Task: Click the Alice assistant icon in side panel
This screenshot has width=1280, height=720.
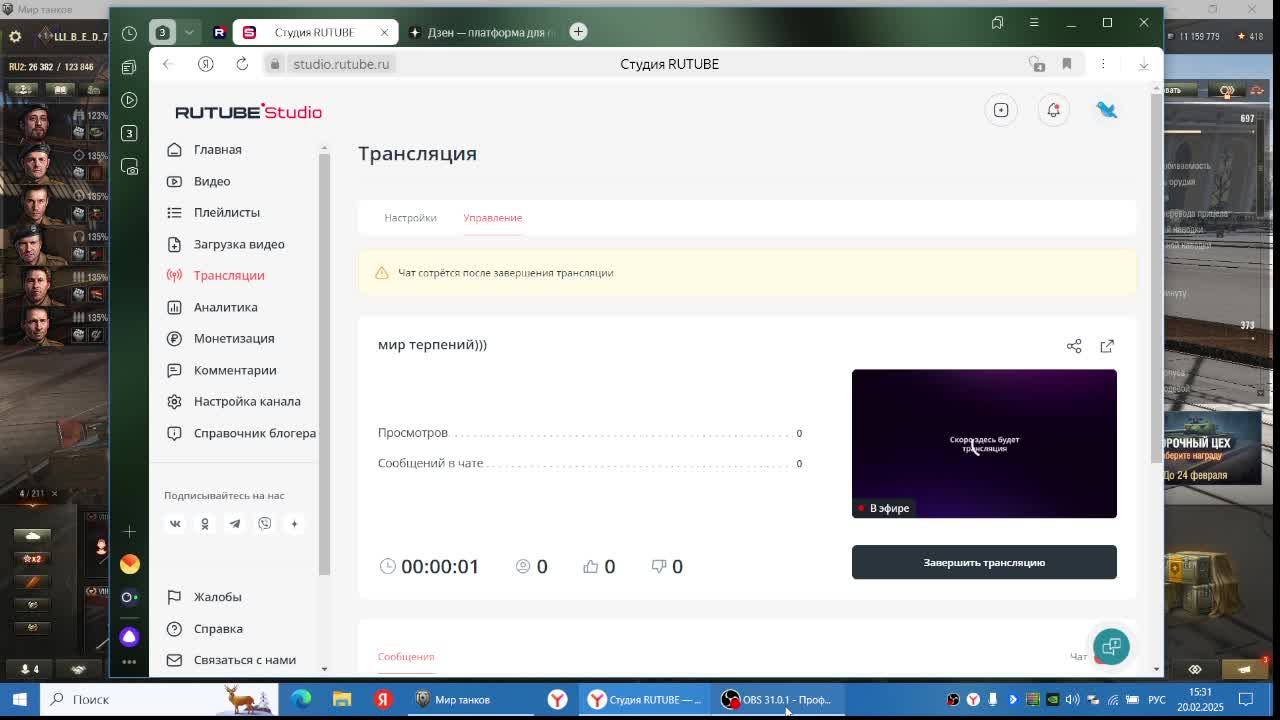Action: pyautogui.click(x=129, y=636)
